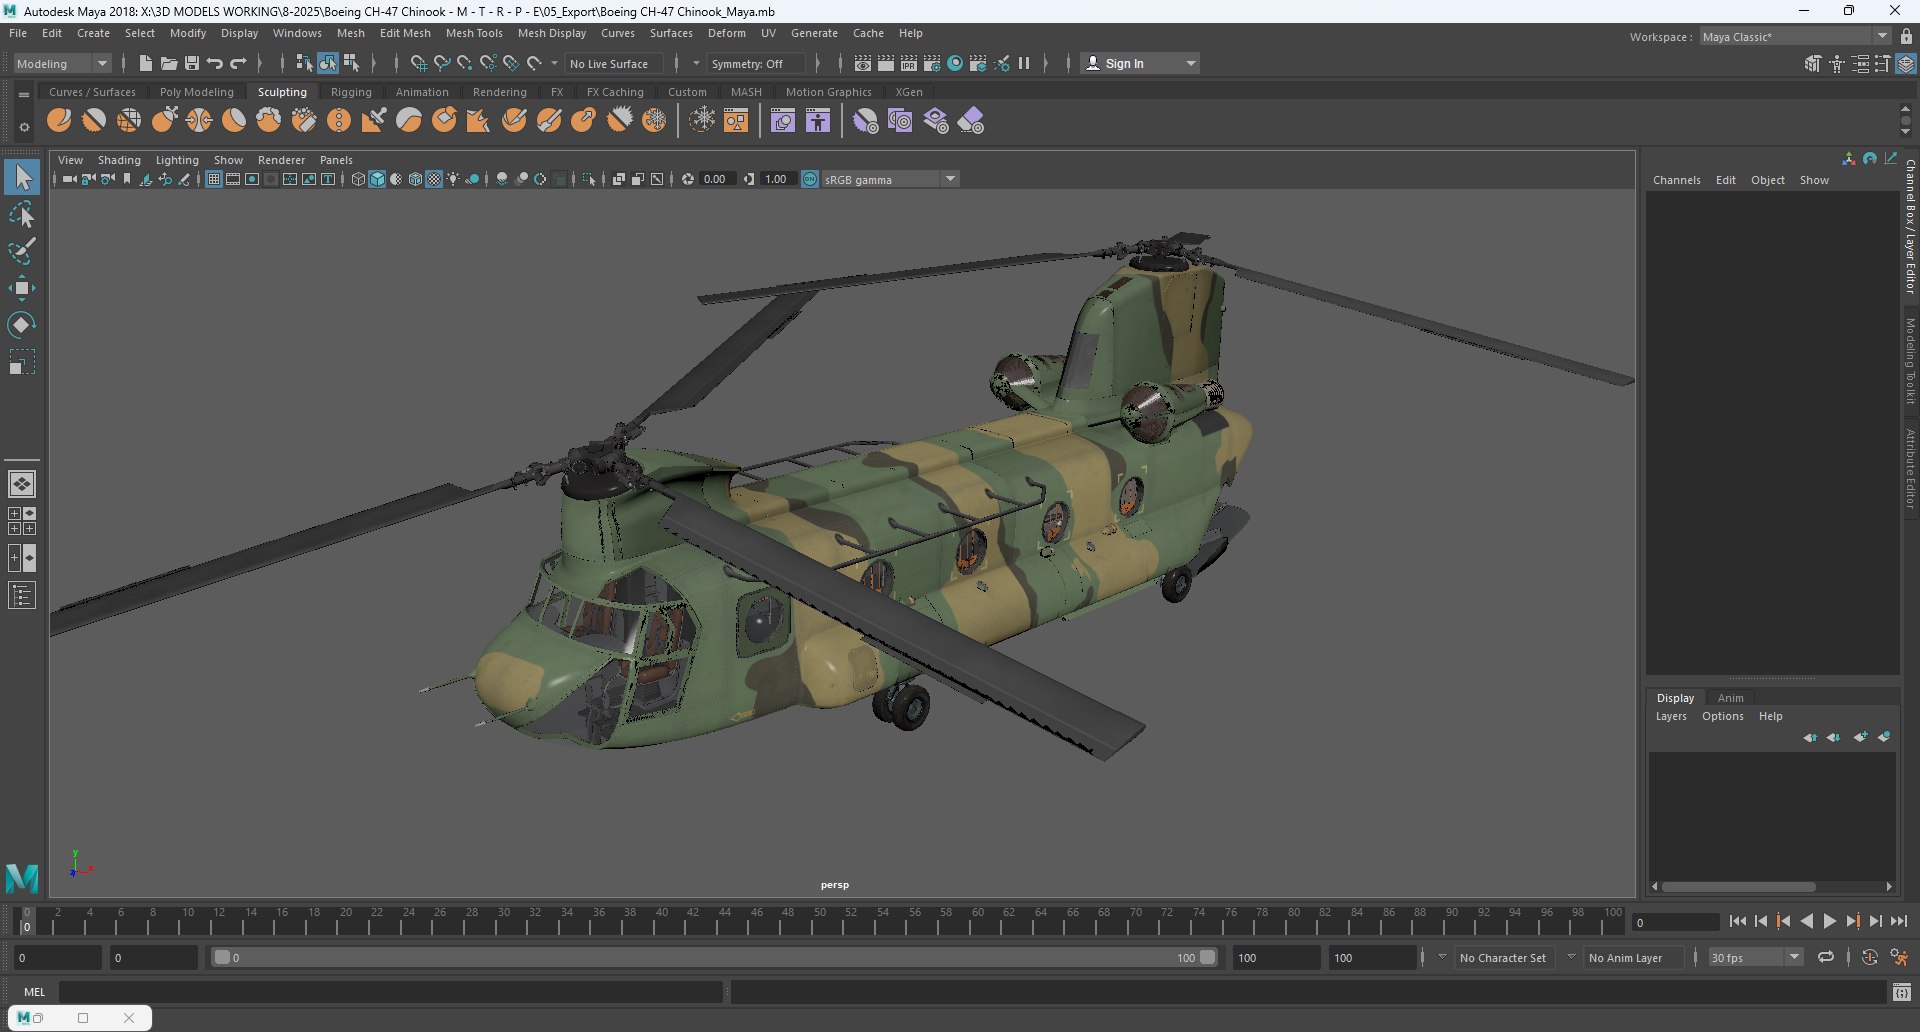Viewport: 1920px width, 1032px height.
Task: Click the Open Scene folder icon
Action: click(x=168, y=63)
